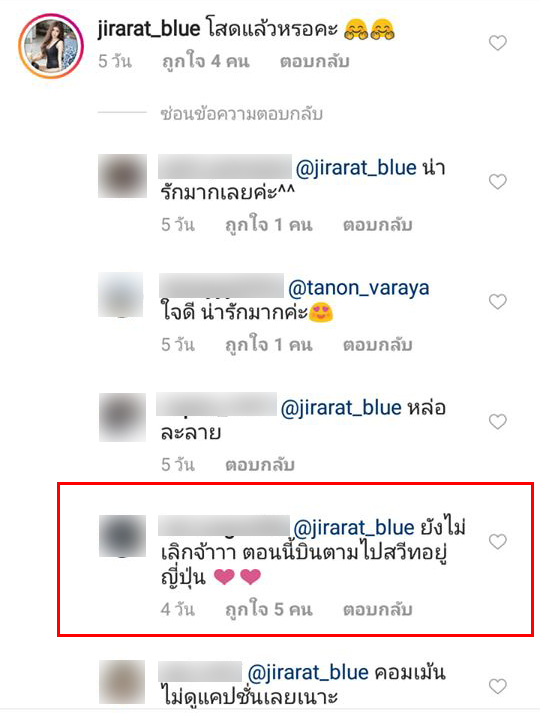This screenshot has height=713, width=540.
Task: Open jirarat_blue's profile picture story
Action: pyautogui.click(x=51, y=46)
